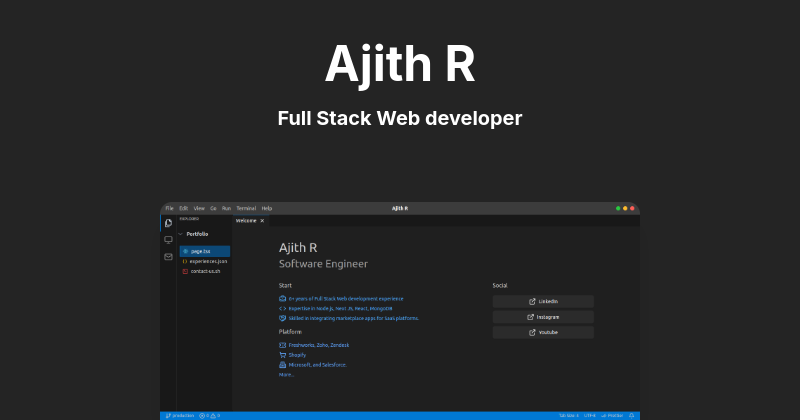Click the More... link under Platform
This screenshot has height=420, width=800.
286,375
